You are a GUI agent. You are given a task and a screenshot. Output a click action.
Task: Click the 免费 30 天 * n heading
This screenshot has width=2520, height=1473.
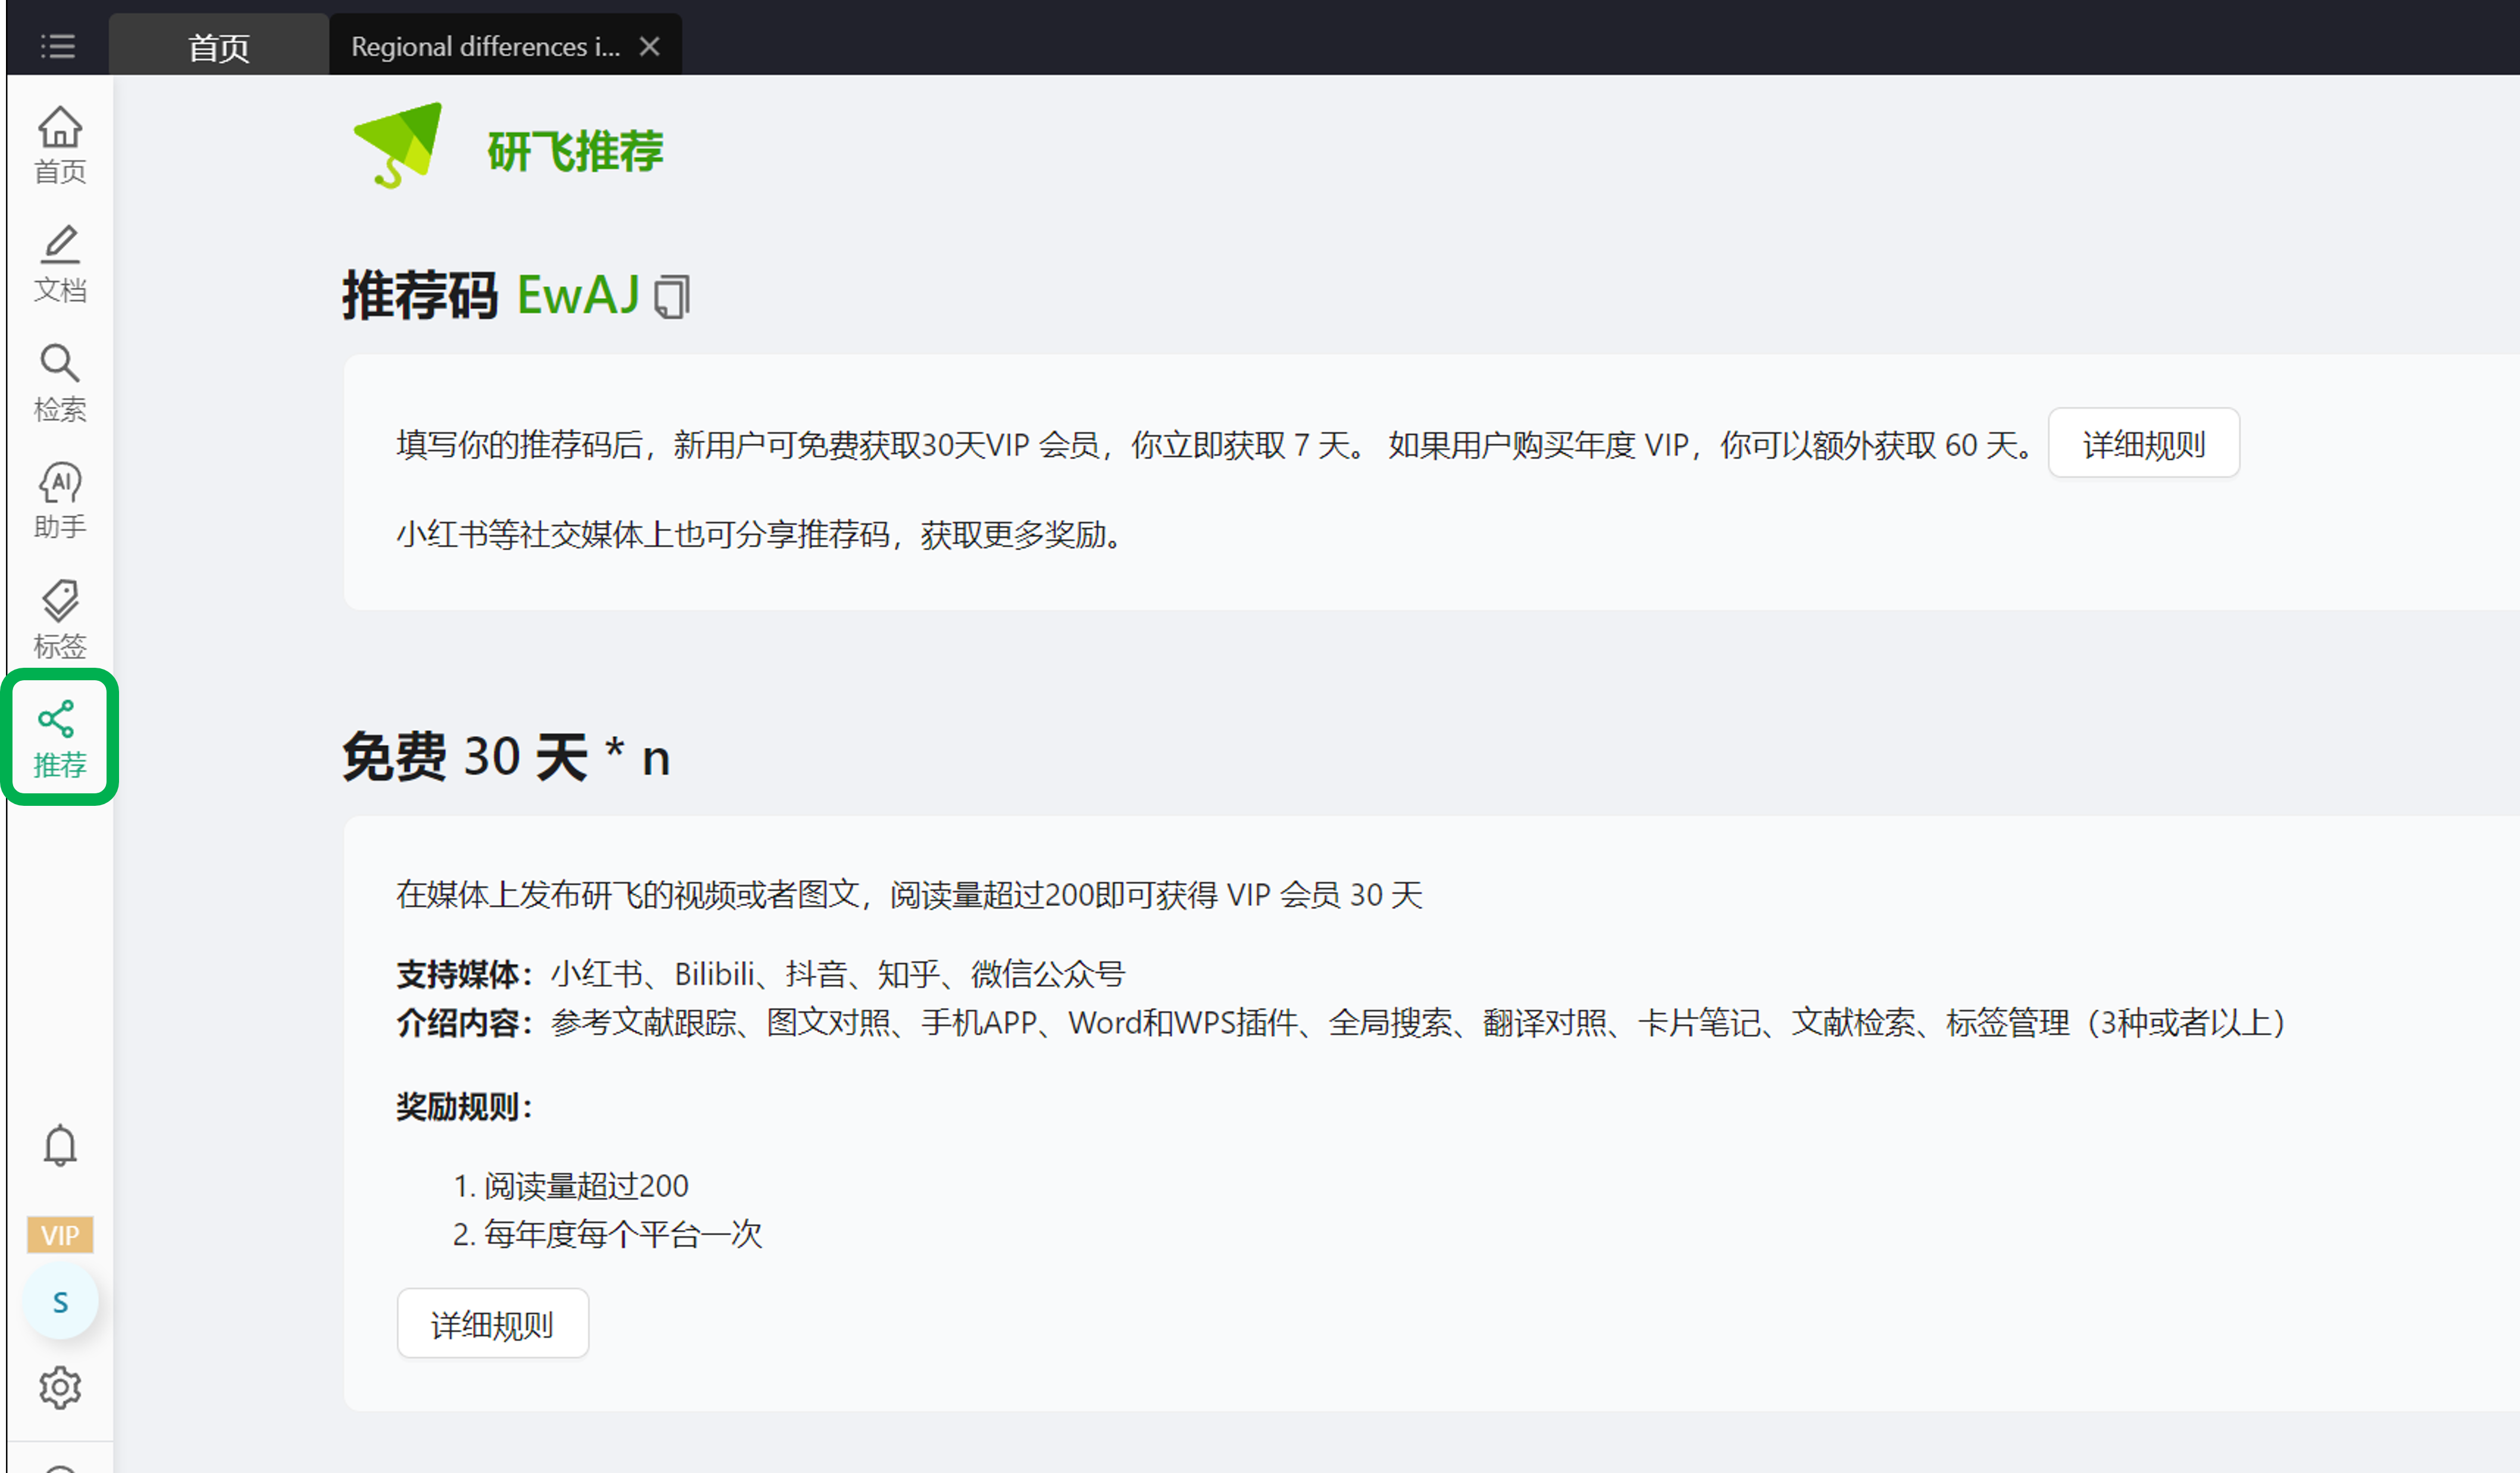point(506,757)
